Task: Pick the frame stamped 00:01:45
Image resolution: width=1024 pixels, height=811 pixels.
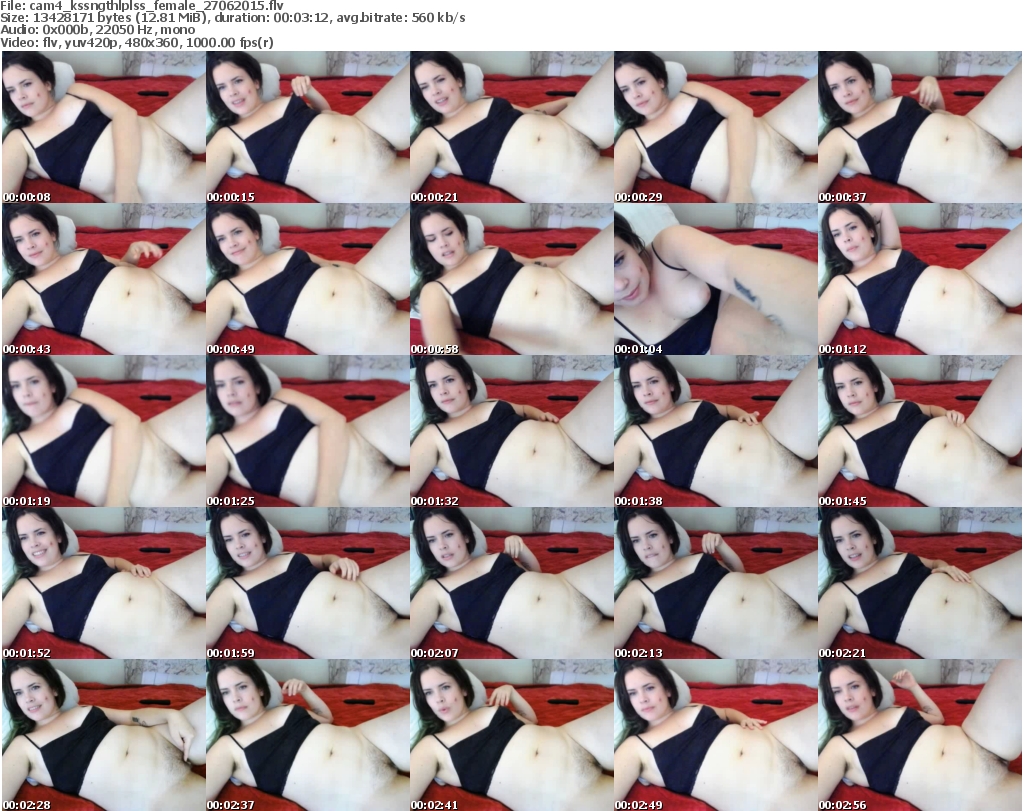Action: pyautogui.click(x=920, y=431)
